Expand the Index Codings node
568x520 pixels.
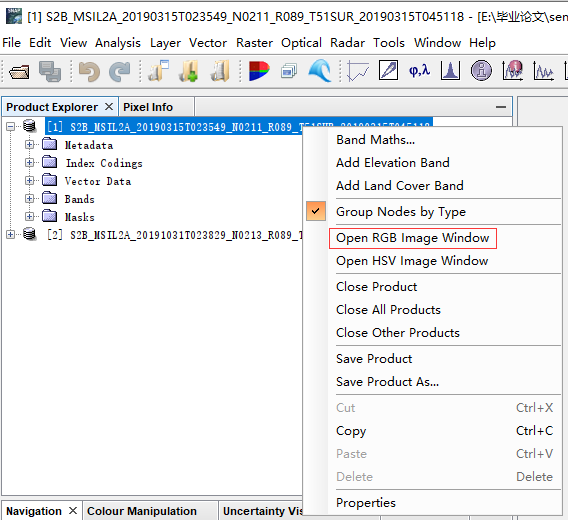click(x=30, y=162)
